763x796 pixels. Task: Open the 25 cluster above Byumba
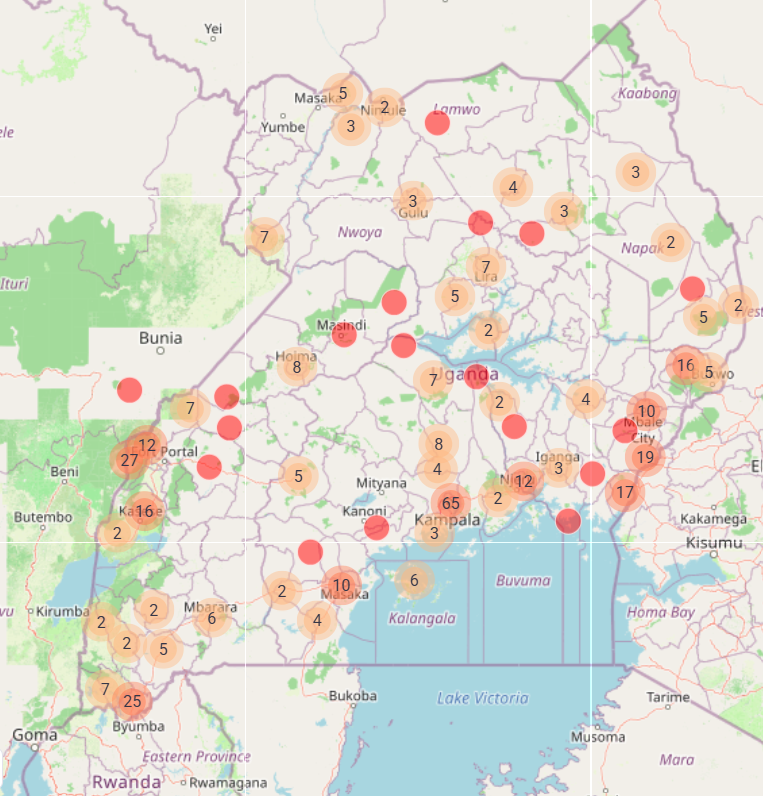tap(132, 701)
